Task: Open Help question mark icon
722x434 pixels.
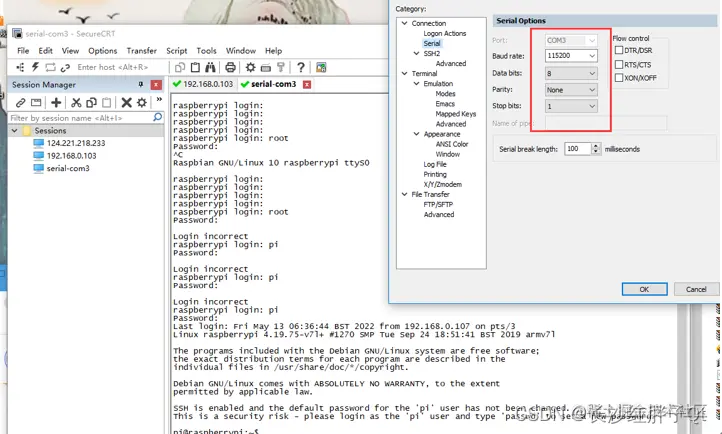Action: click(301, 67)
